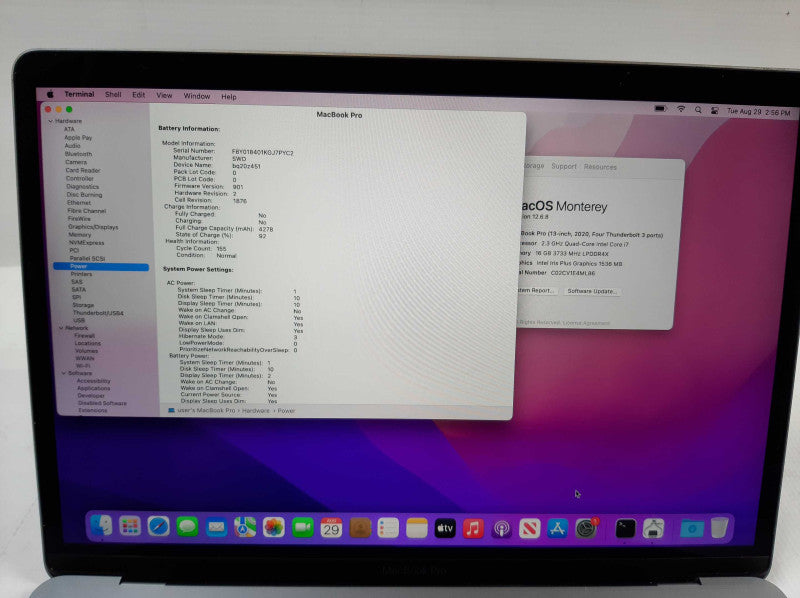Image resolution: width=800 pixels, height=598 pixels.
Task: Switch to Support tab in About This Mac
Action: [564, 166]
